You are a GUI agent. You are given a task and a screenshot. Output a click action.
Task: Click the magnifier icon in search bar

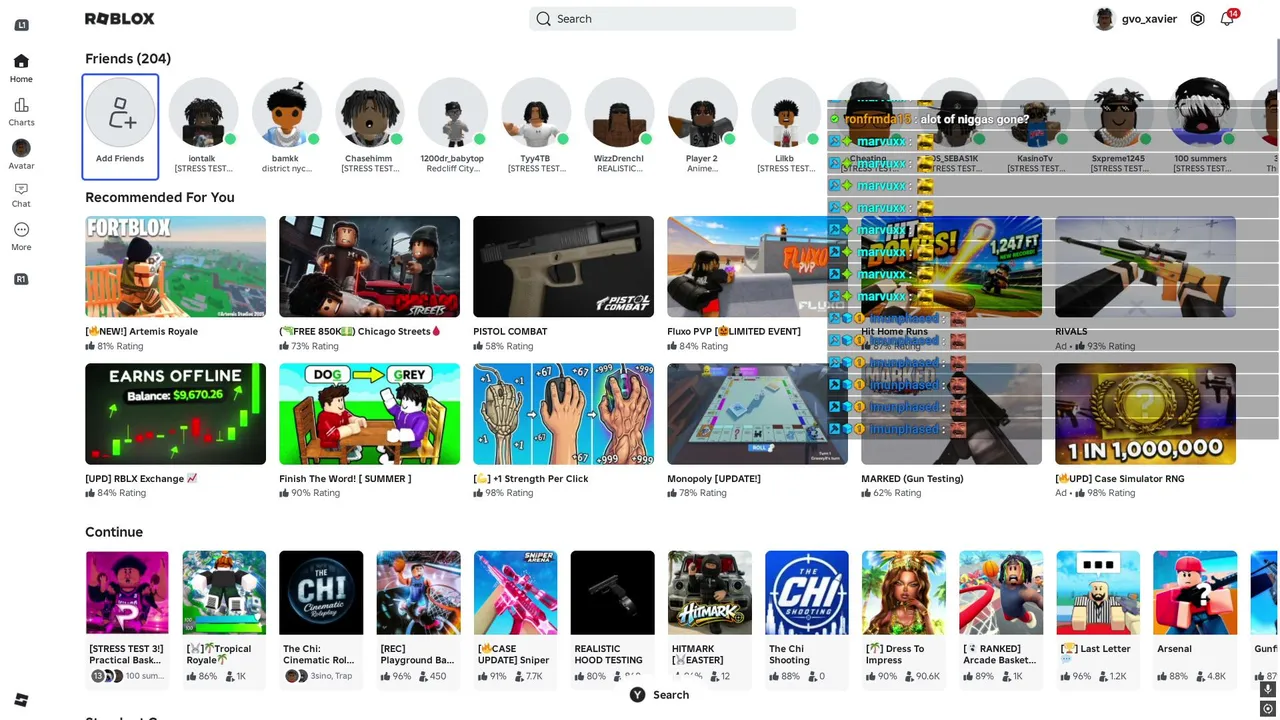(543, 19)
